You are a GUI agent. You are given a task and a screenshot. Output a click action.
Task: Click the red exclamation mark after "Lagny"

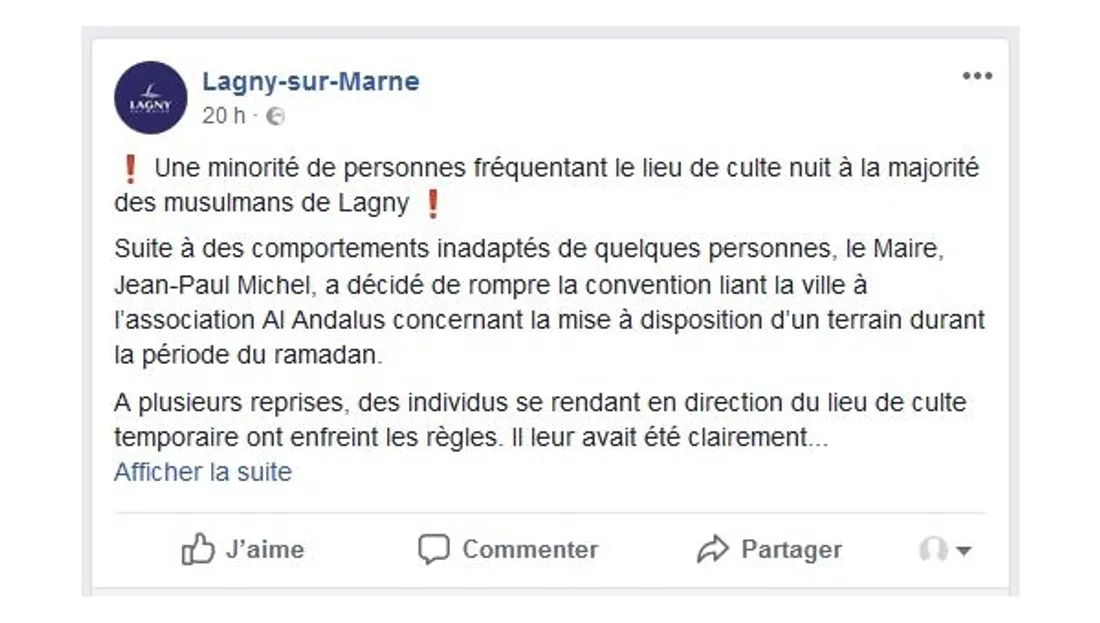[x=432, y=204]
